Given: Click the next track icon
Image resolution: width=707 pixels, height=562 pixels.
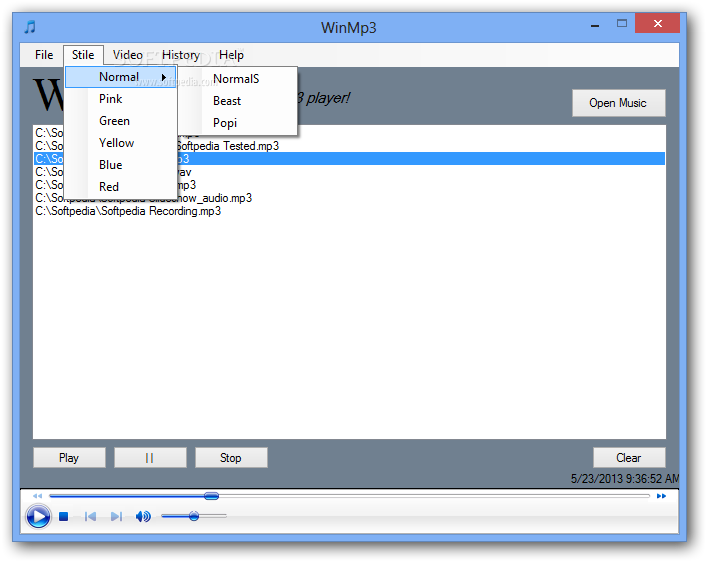Looking at the screenshot, I should [x=116, y=516].
